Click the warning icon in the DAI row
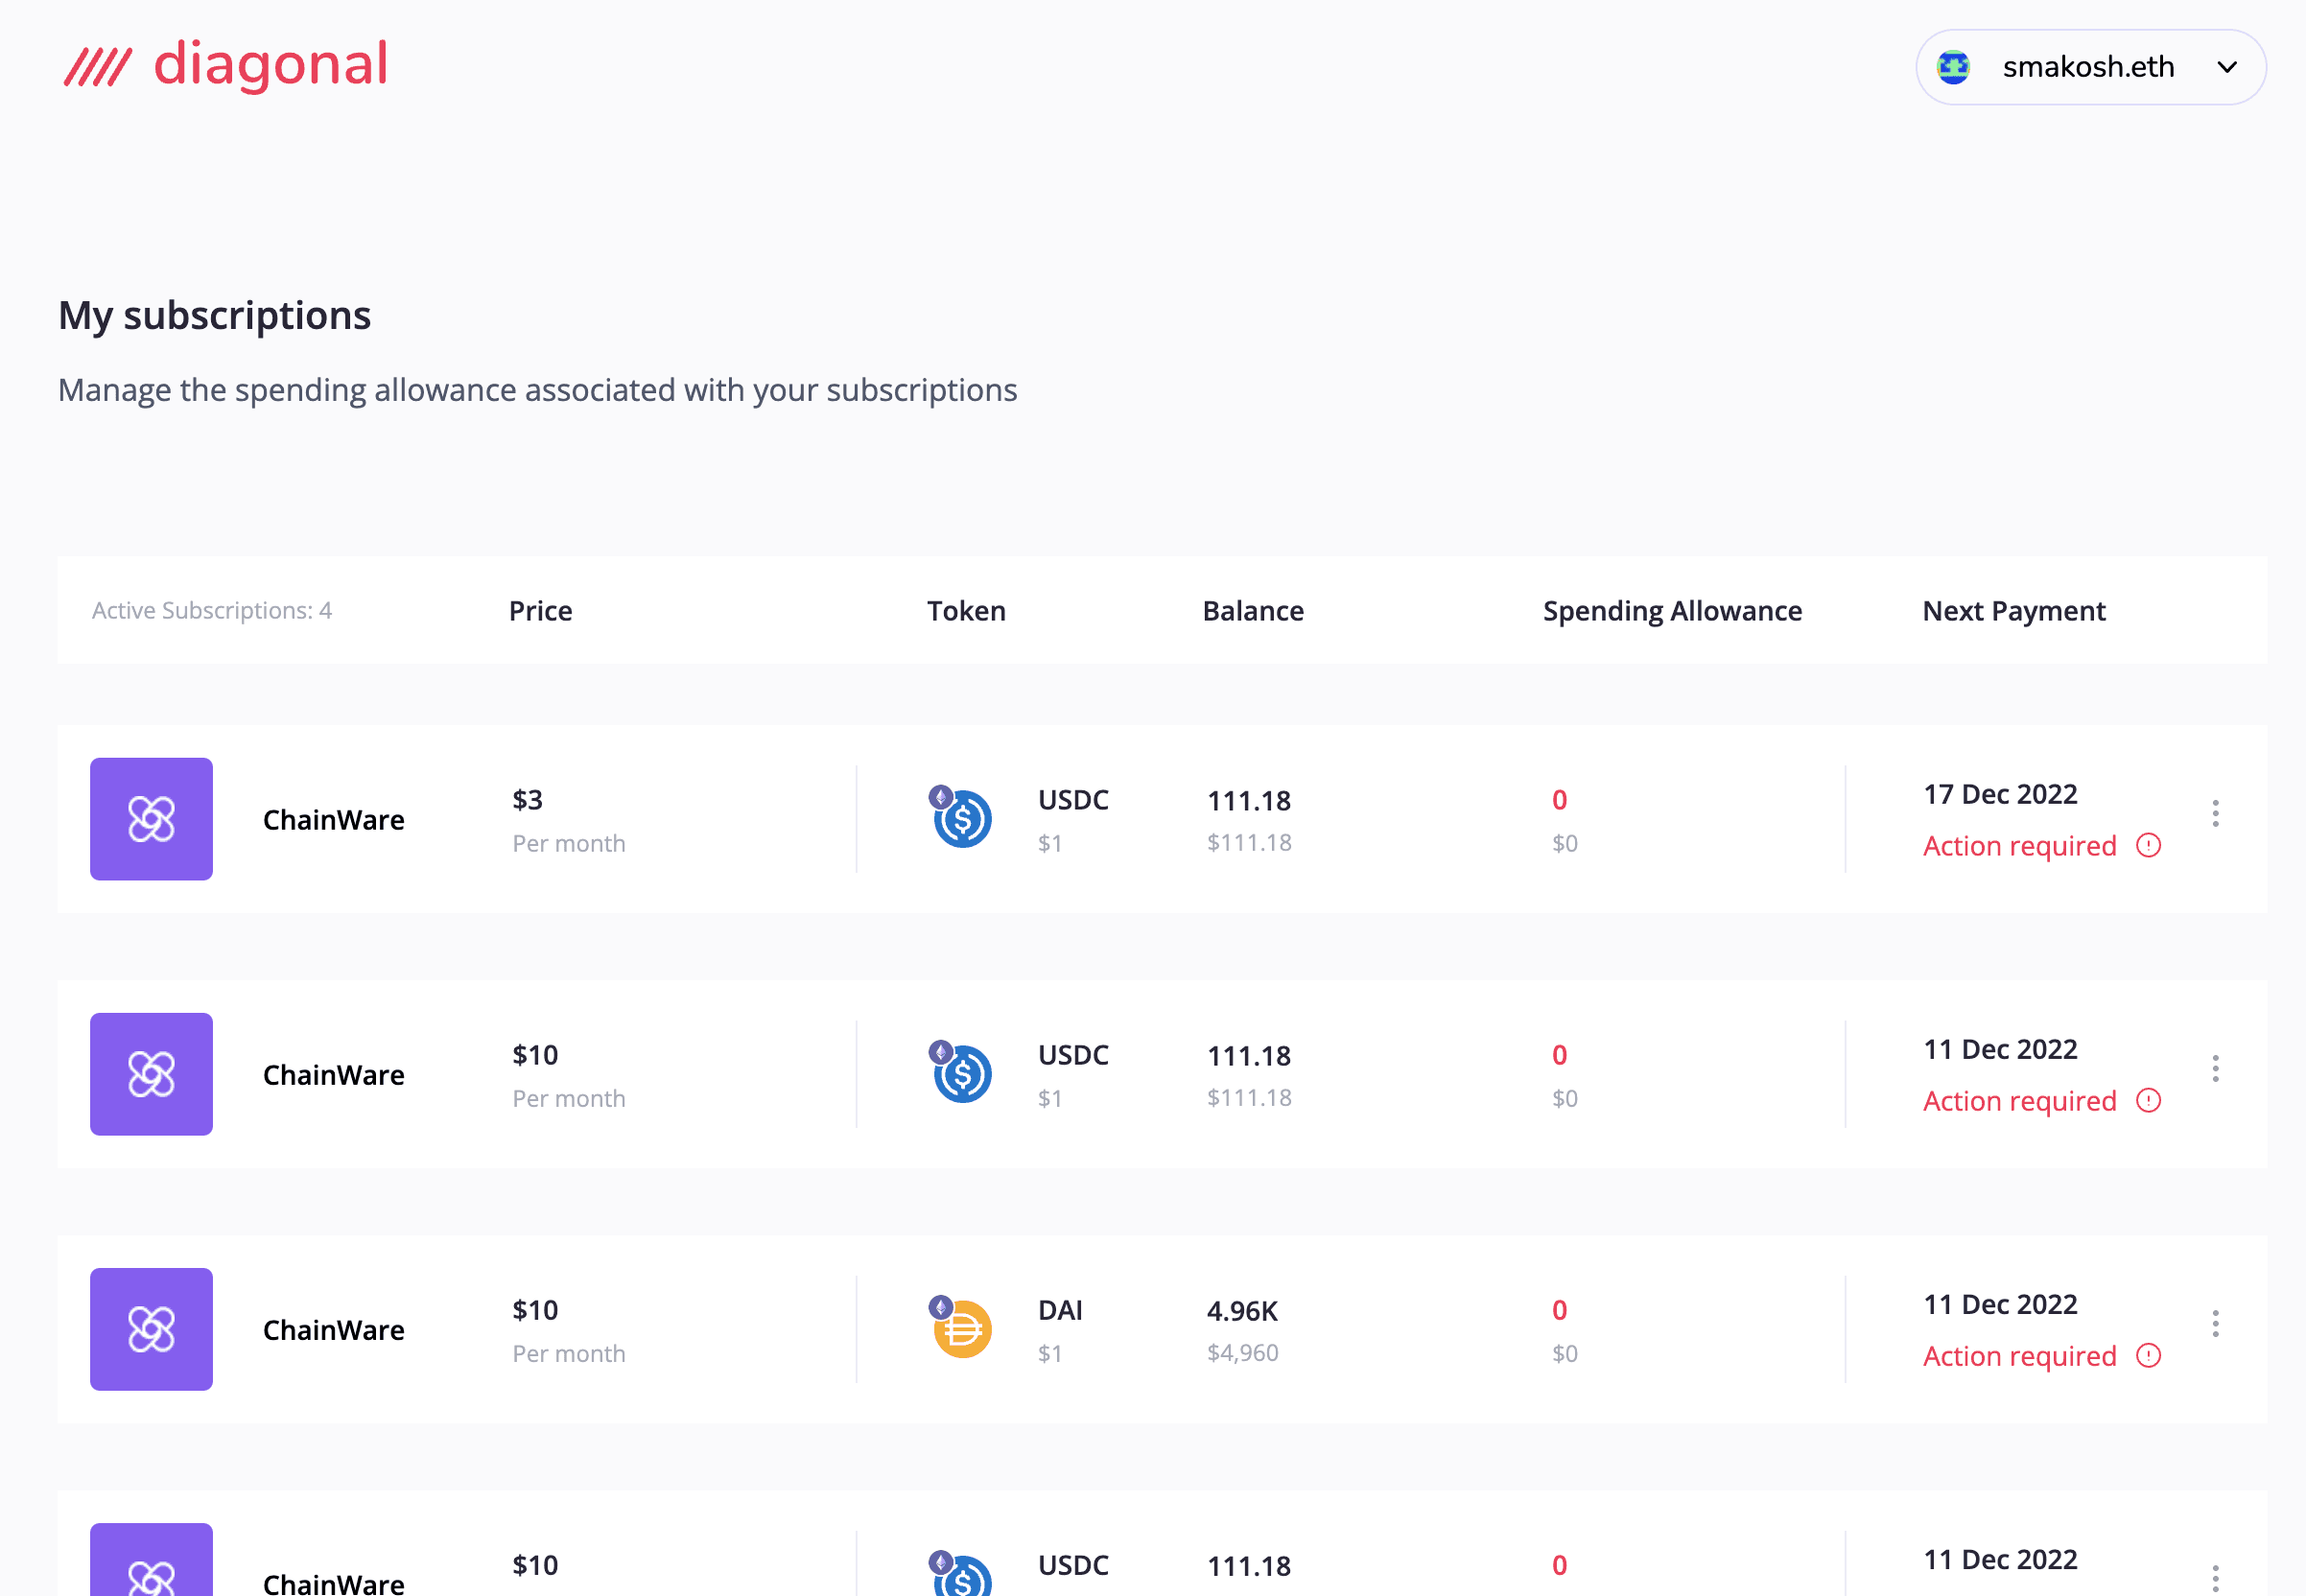This screenshot has height=1596, width=2306. pos(2149,1356)
